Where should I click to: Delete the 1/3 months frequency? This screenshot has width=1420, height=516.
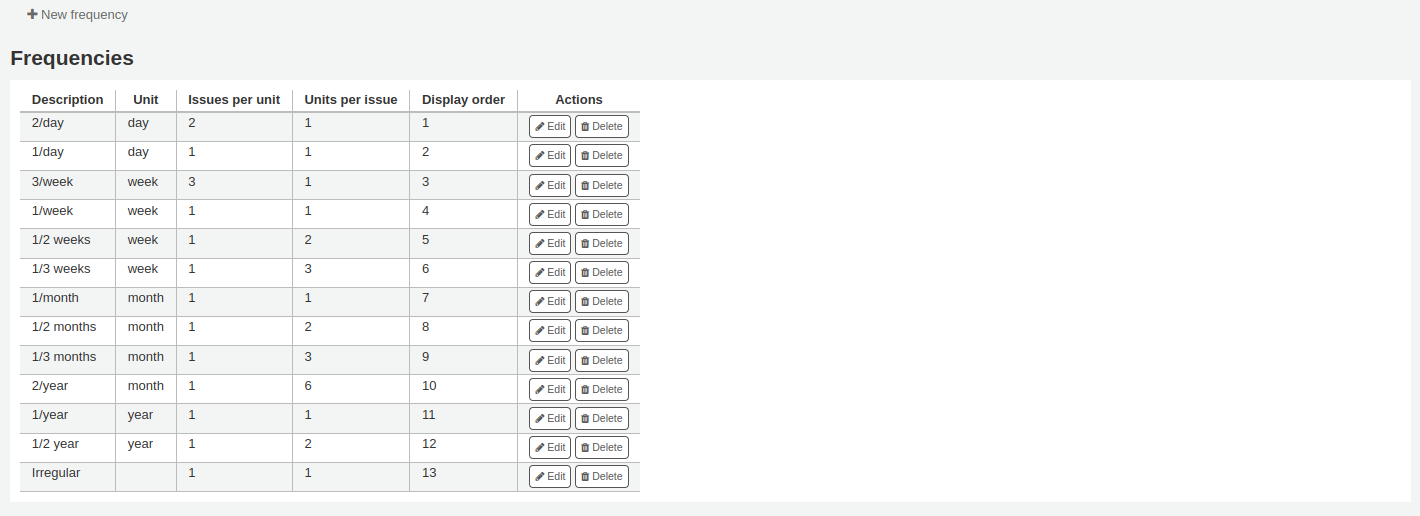[601, 360]
